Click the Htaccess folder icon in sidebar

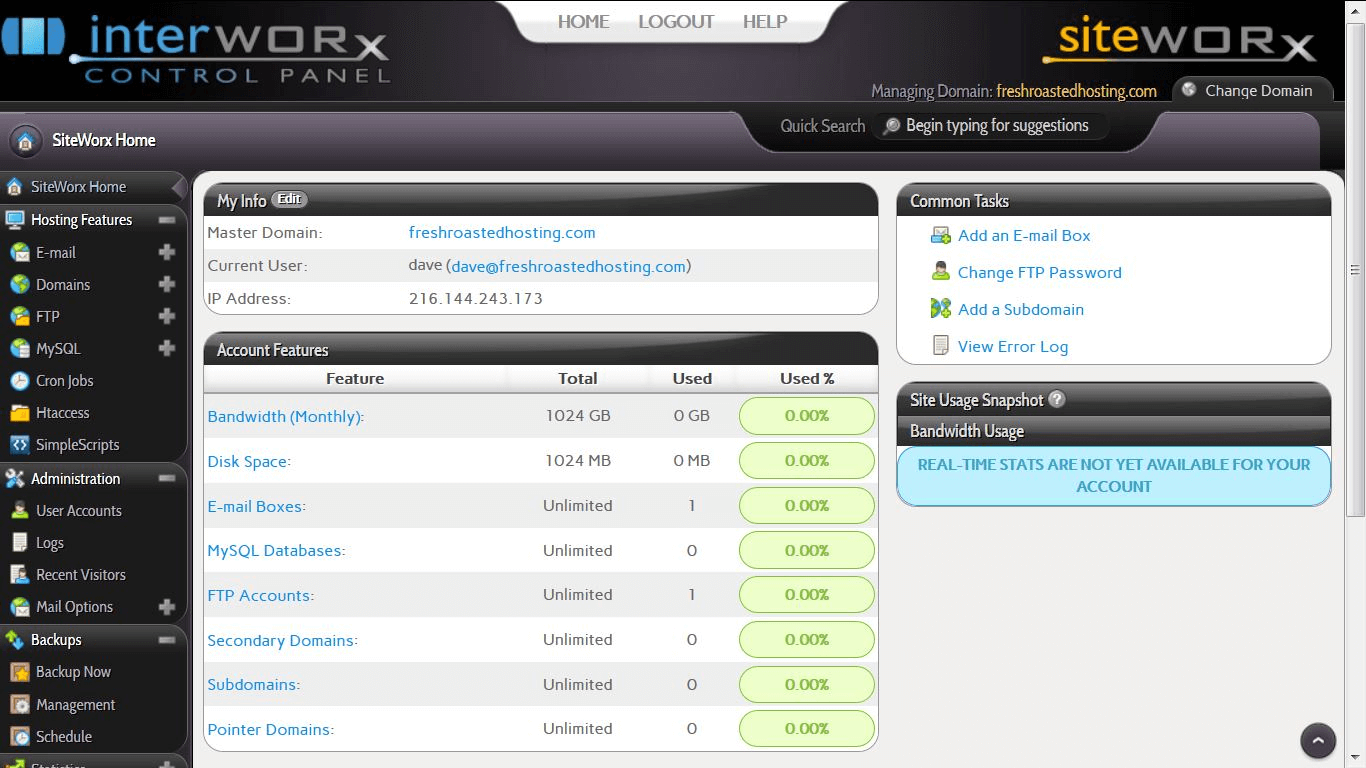pyautogui.click(x=19, y=413)
